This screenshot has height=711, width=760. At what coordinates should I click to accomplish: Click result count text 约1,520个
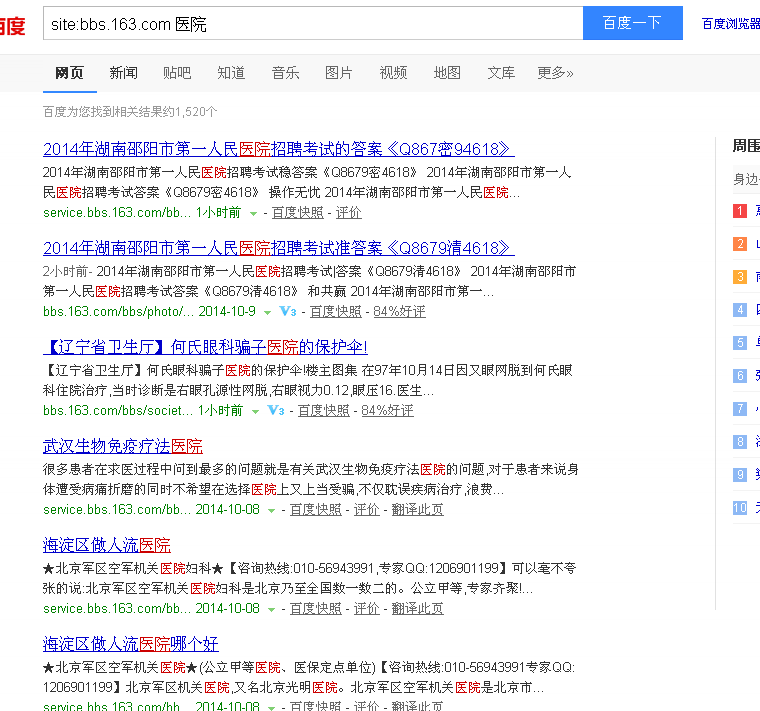coord(190,112)
